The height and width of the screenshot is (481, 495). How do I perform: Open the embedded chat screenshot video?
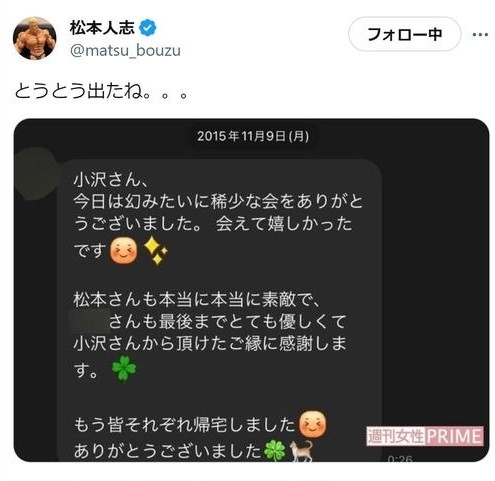[251, 290]
